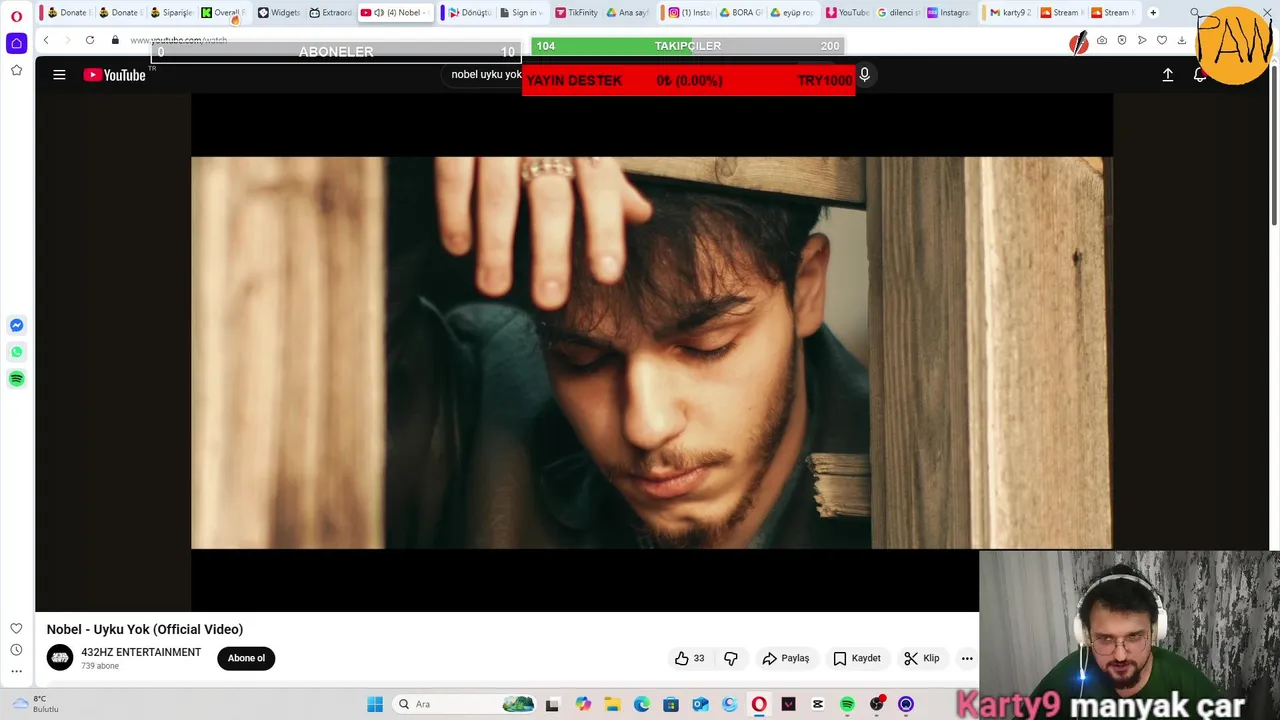Open Opera sidebar history clock icon
Screen dimensions: 1280x720
(x=16, y=650)
